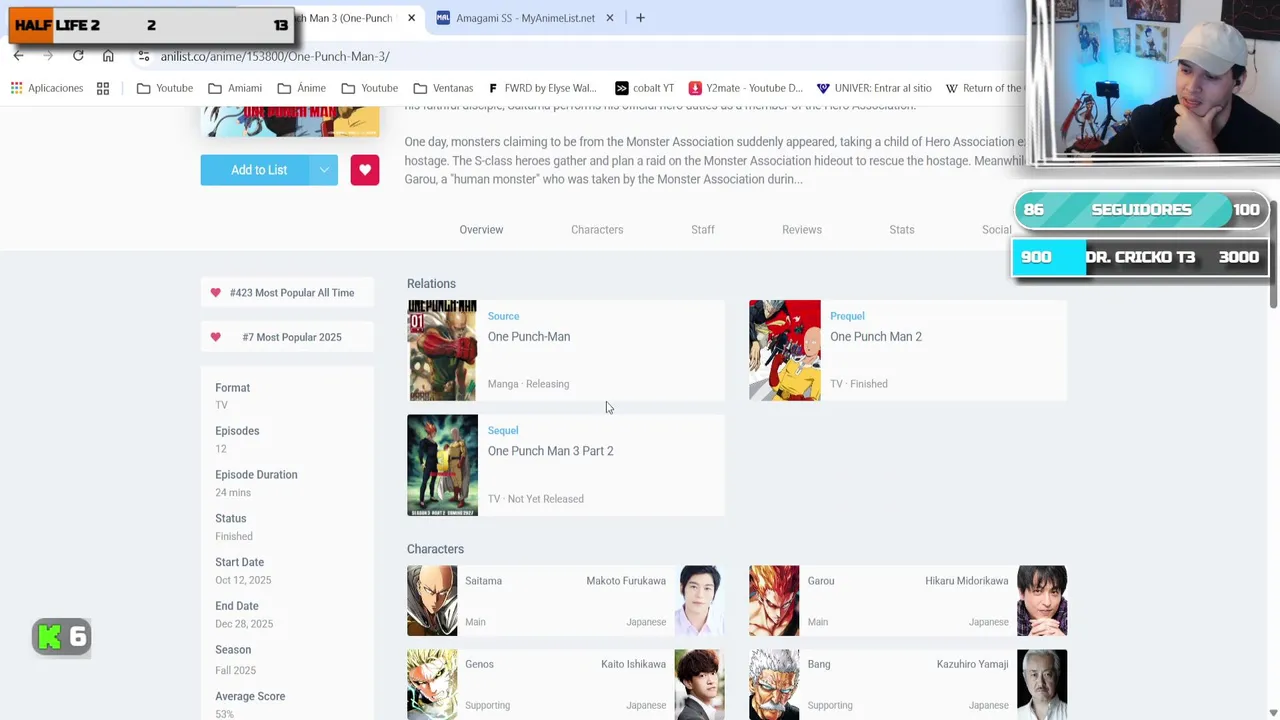1280x720 pixels.
Task: Open Genos character portrait
Action: click(x=432, y=685)
